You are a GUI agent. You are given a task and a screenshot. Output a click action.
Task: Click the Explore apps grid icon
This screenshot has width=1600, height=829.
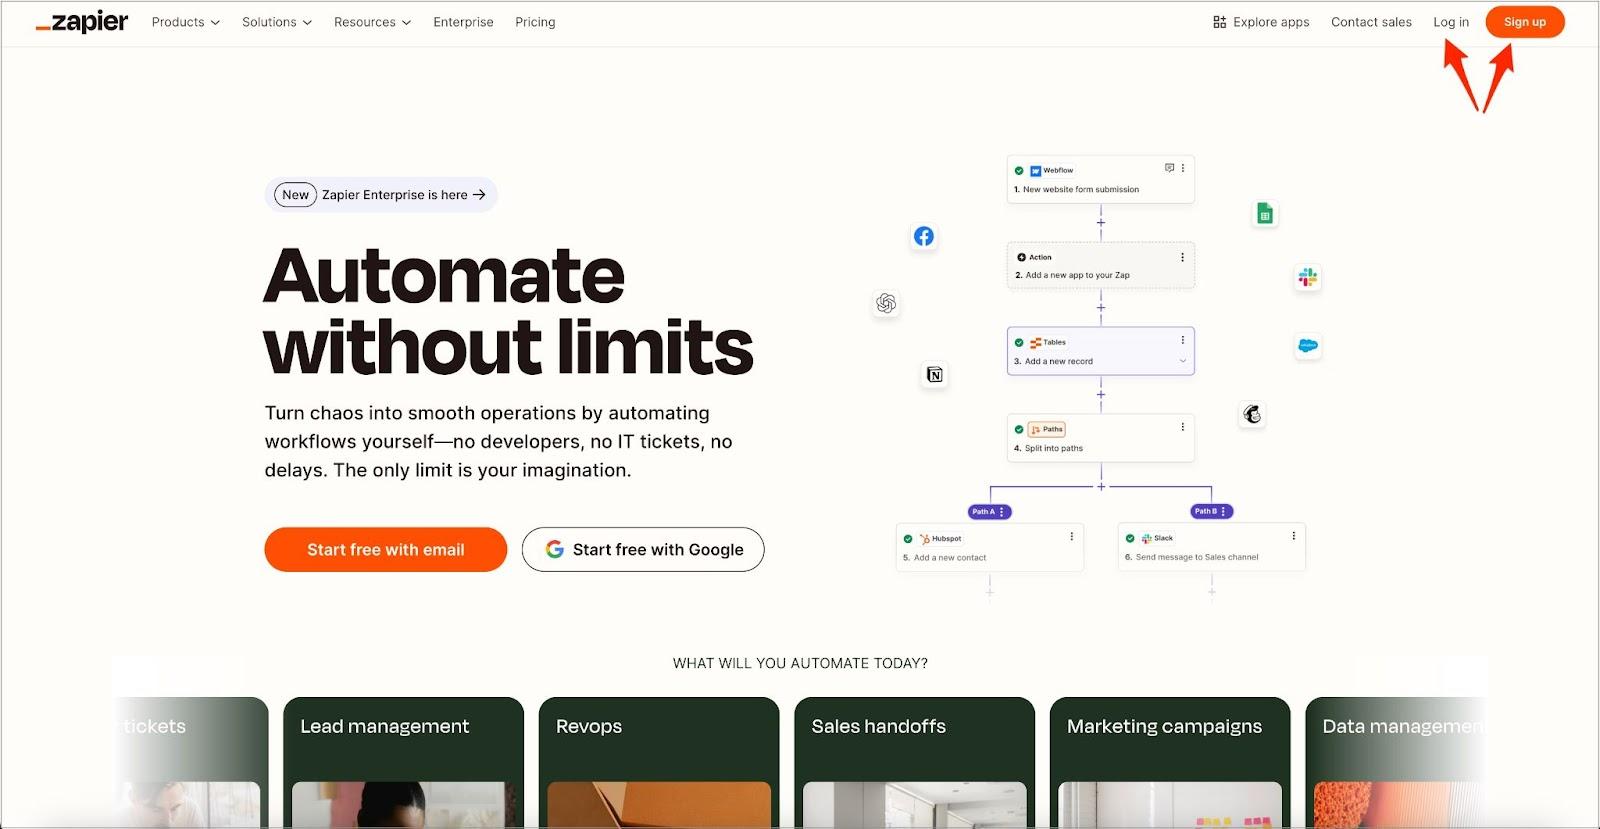point(1219,22)
